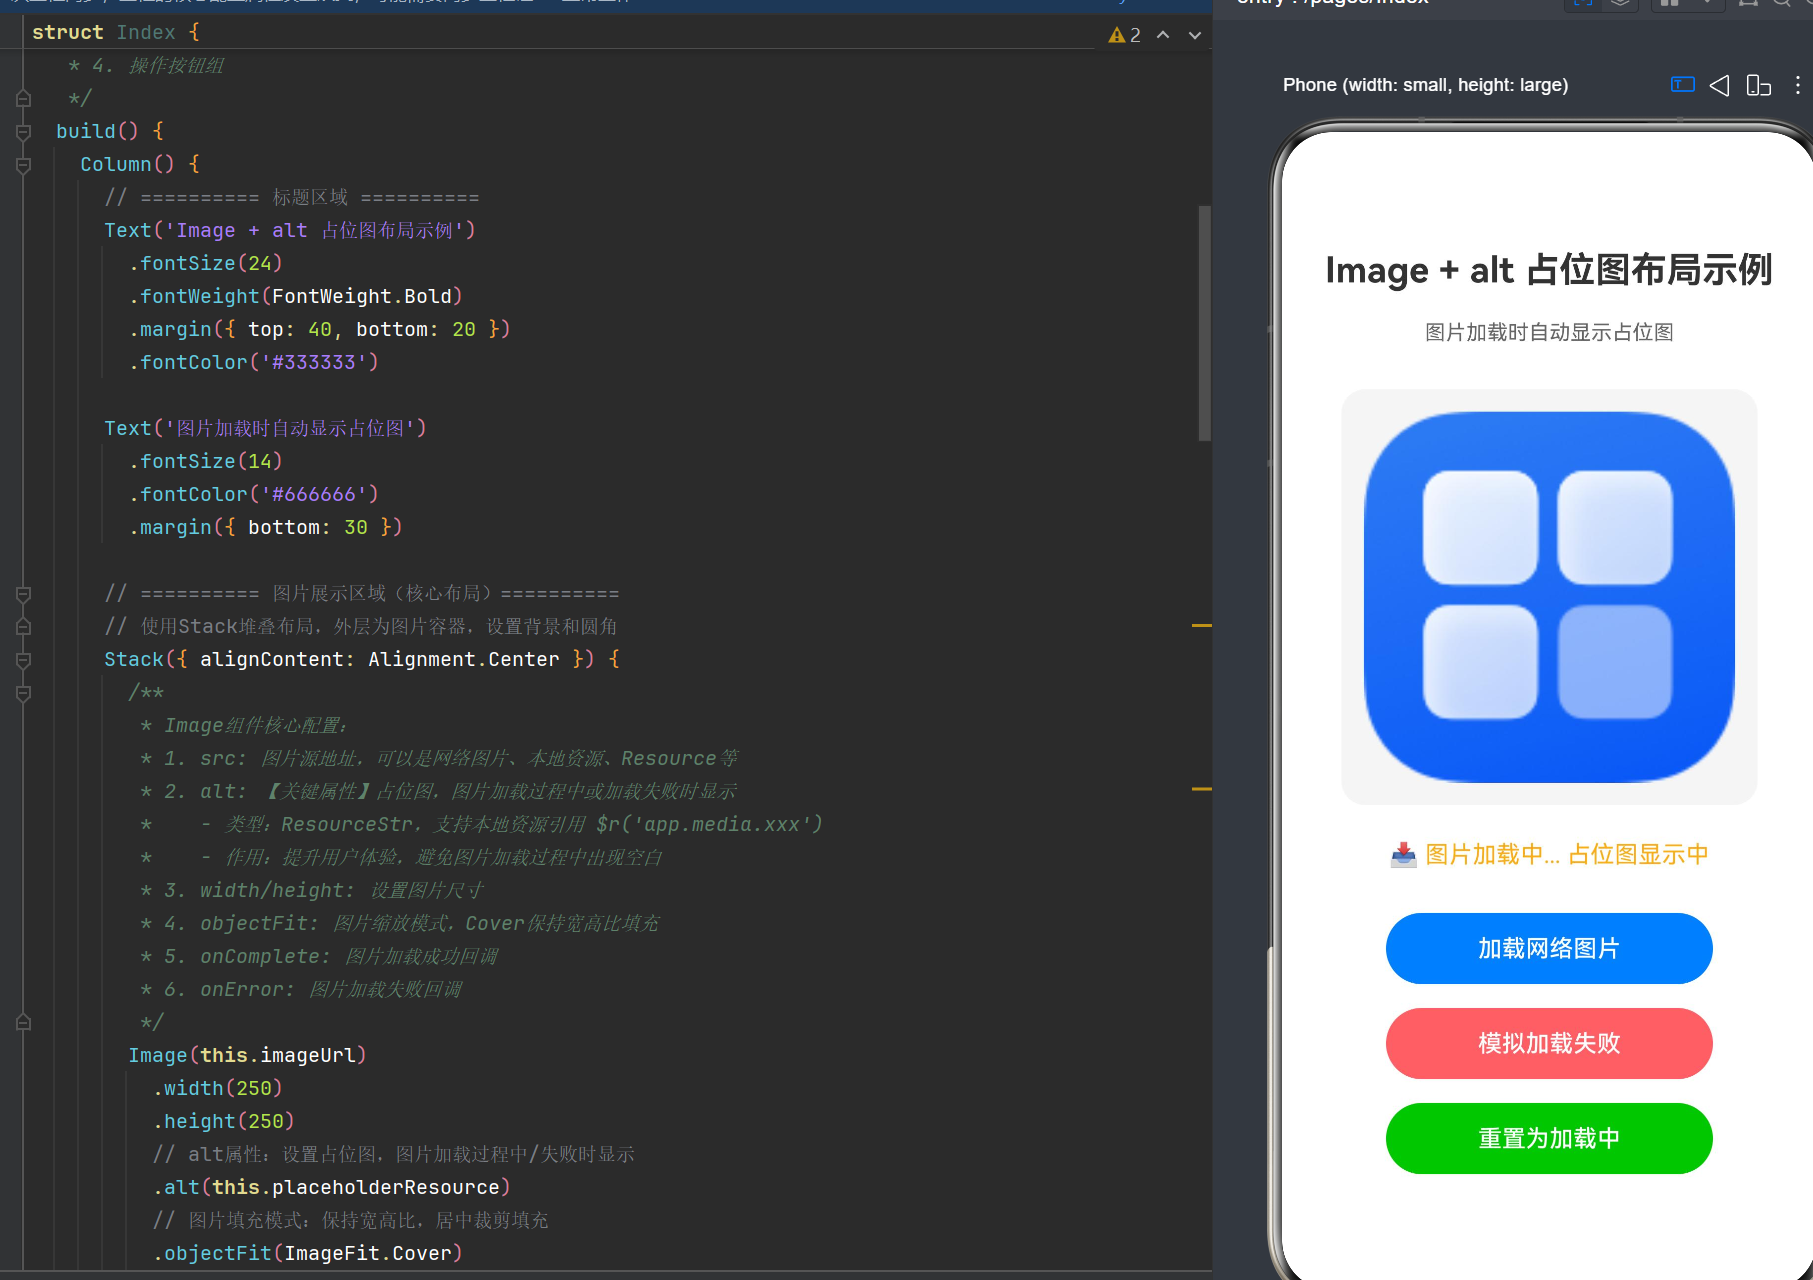Click the comment '* 3. width/height: 设置图片尺寸'

[x=312, y=891]
